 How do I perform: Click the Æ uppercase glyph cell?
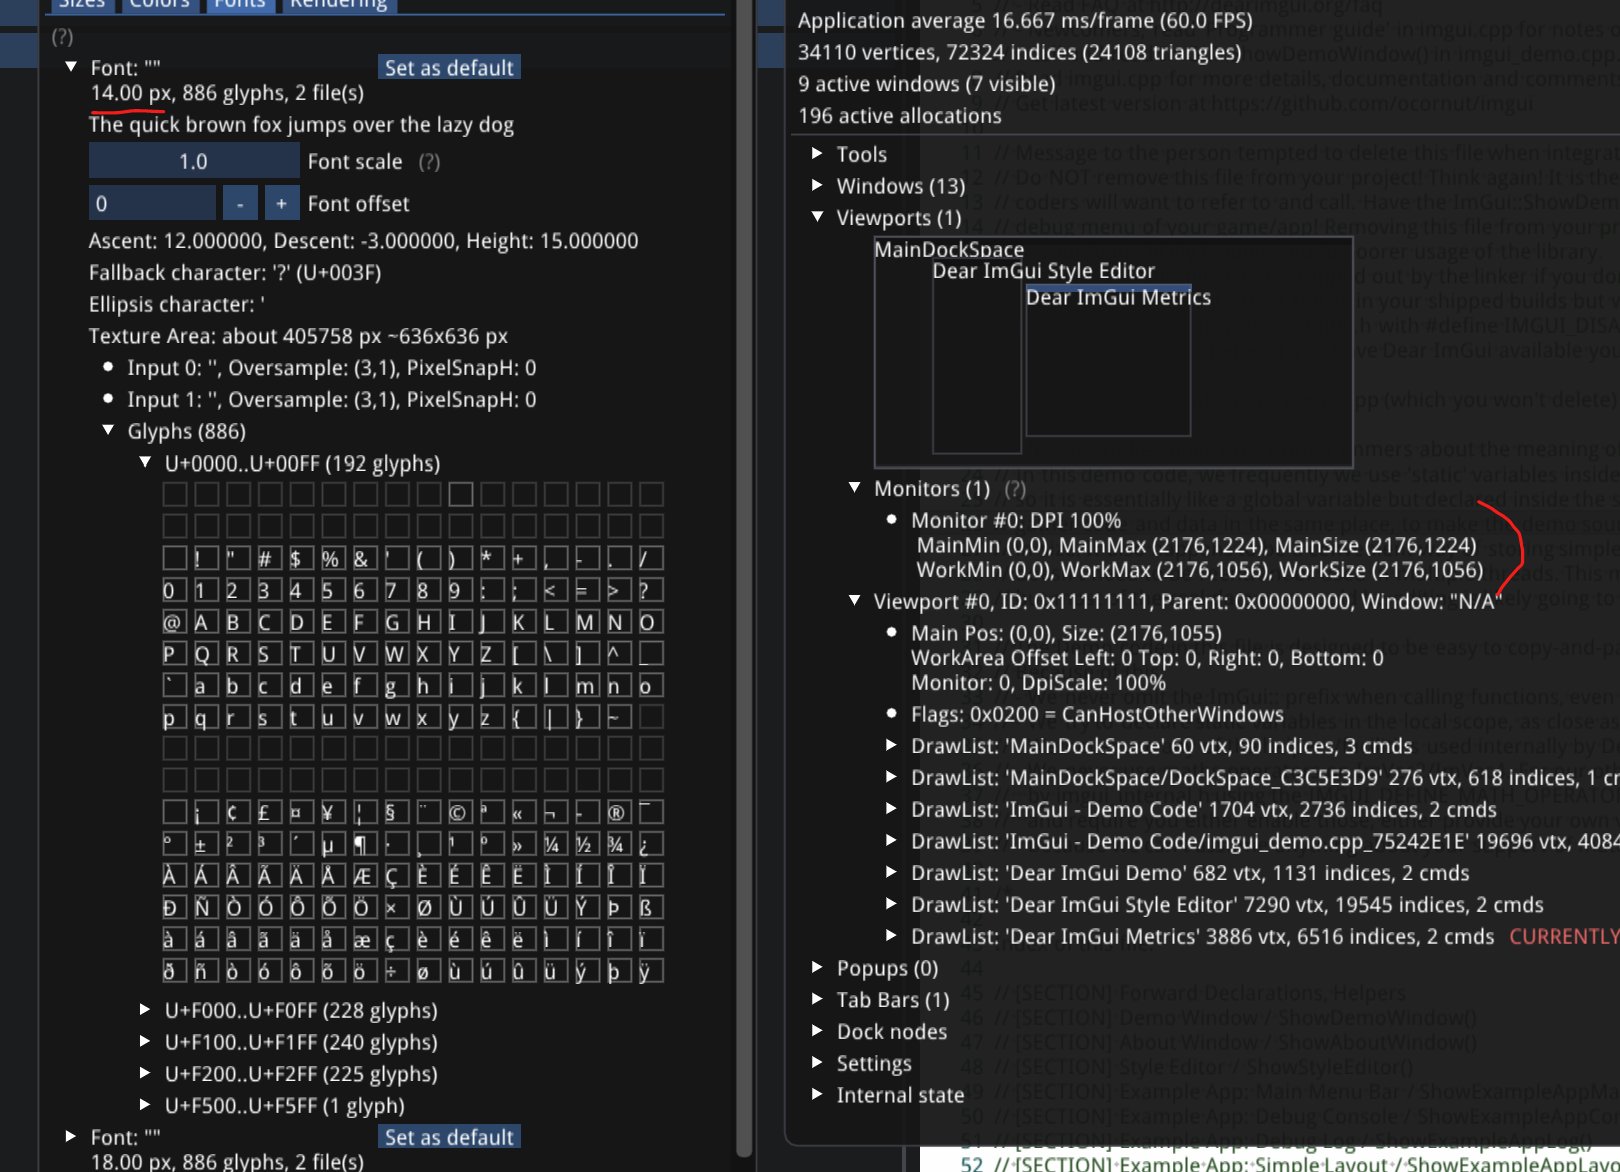[365, 876]
